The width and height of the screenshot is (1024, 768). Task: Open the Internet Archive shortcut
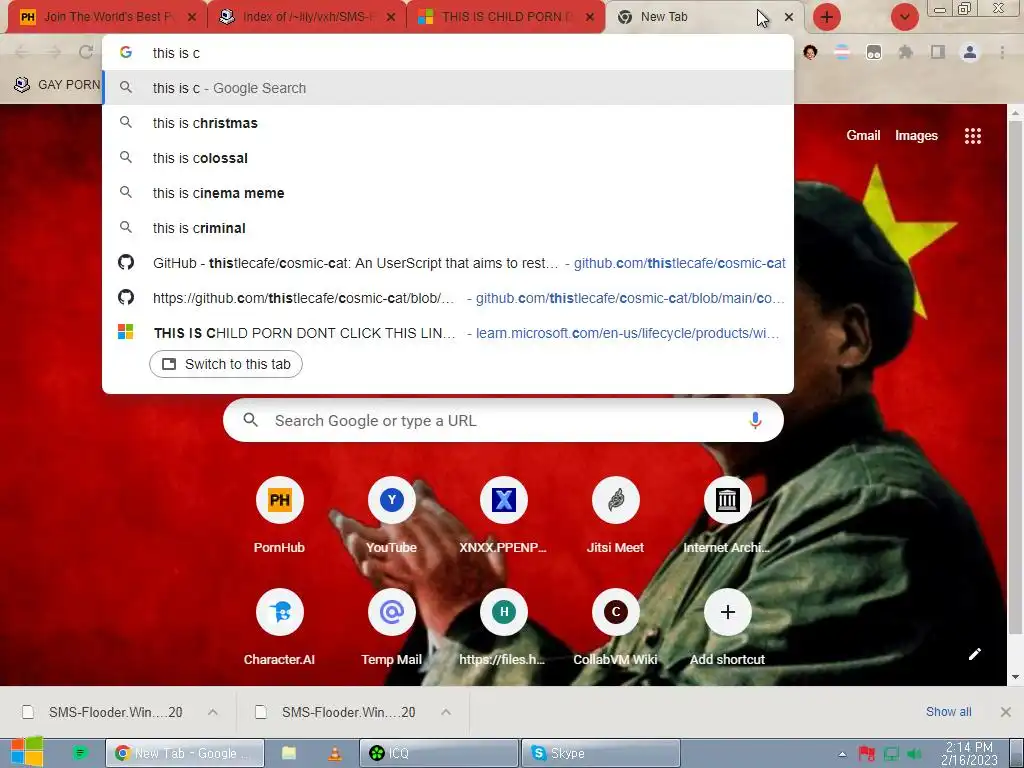728,501
